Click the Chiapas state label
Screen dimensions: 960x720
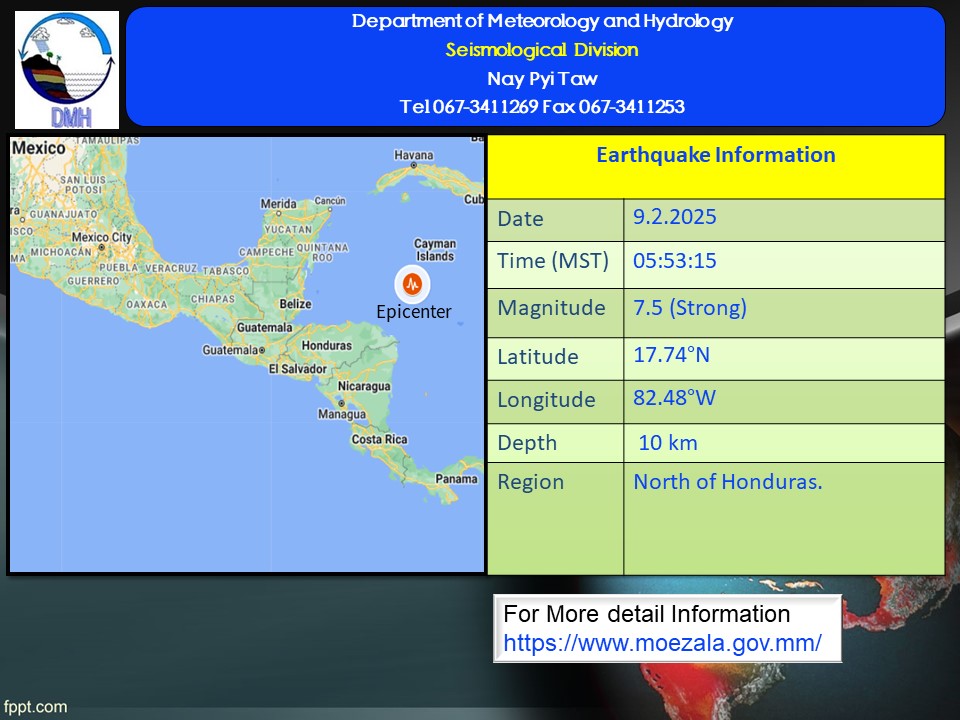(212, 299)
